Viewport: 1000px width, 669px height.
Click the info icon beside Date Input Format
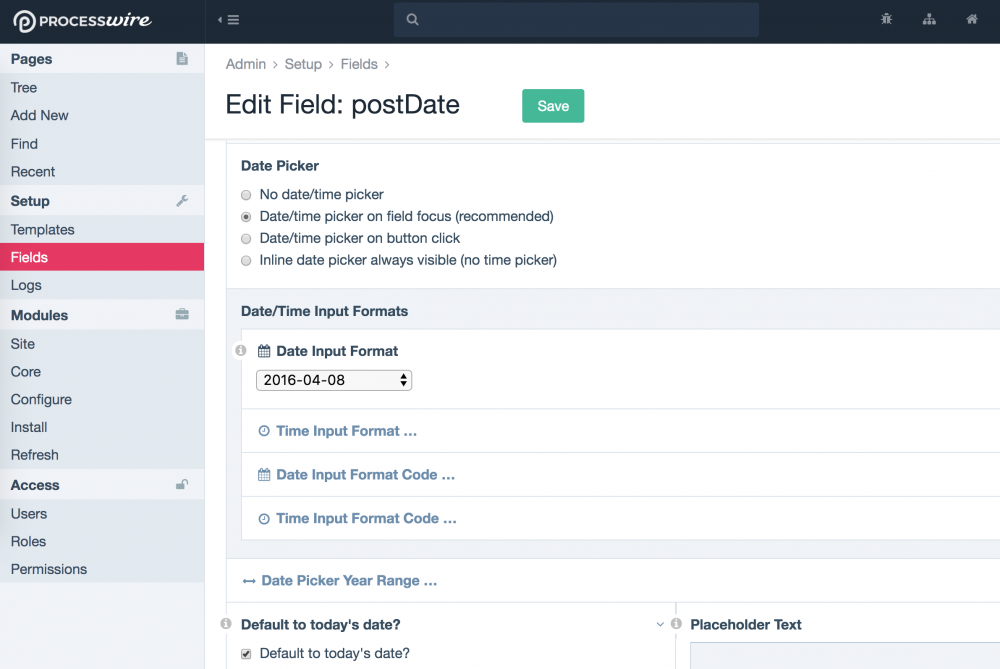pyautogui.click(x=240, y=351)
